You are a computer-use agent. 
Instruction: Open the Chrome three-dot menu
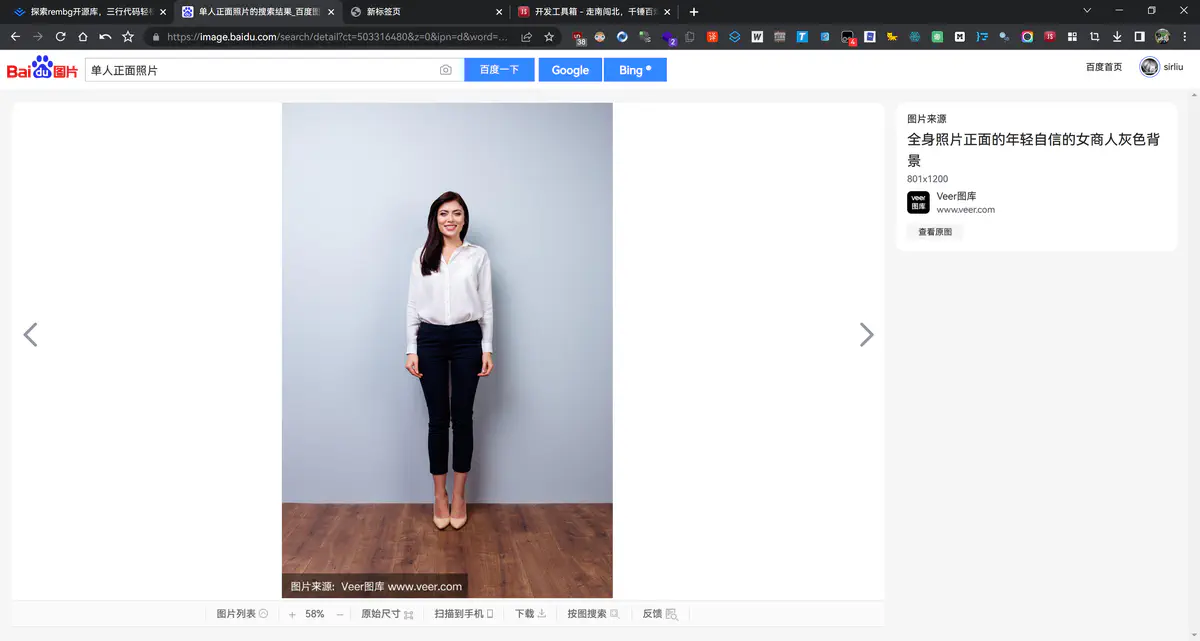pos(1184,37)
